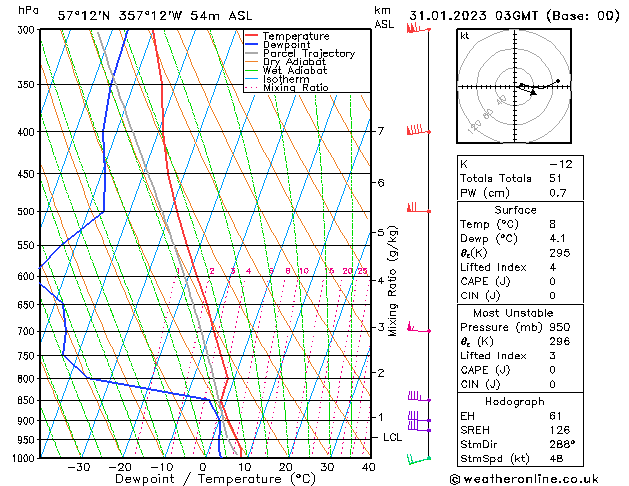The width and height of the screenshot is (629, 486).
Task: Click the Surface Temp (°C) row label
Action: [489, 224]
